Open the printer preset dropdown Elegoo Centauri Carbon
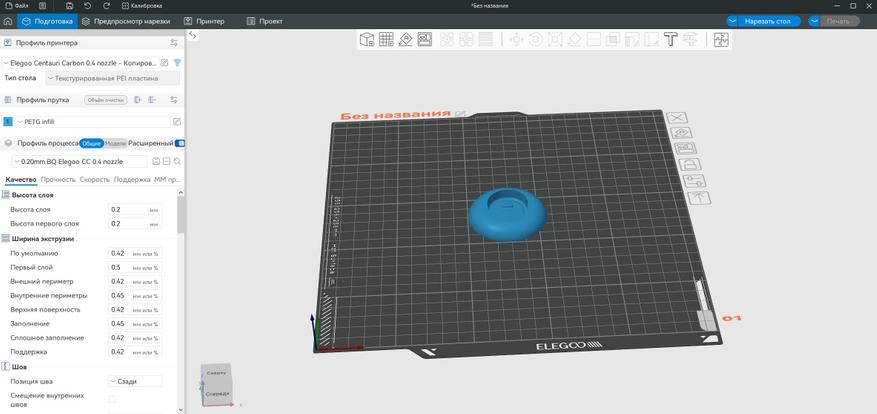 [81, 63]
